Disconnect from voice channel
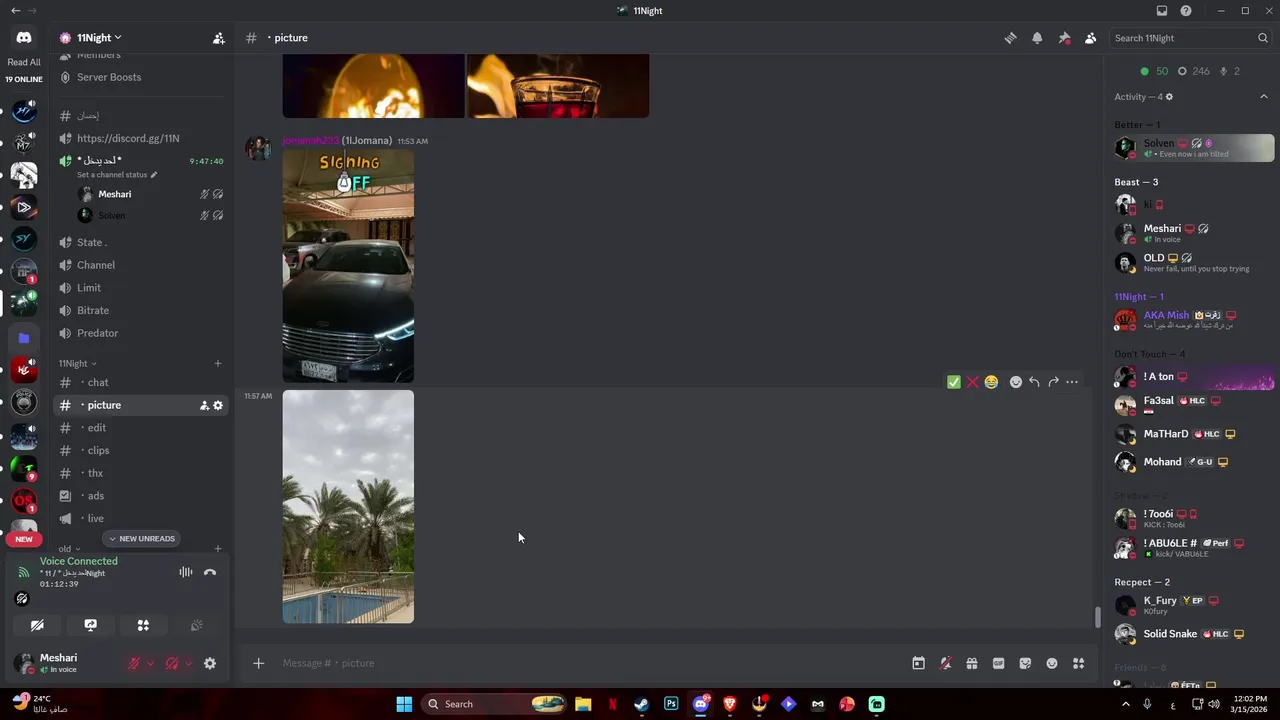 click(x=210, y=572)
